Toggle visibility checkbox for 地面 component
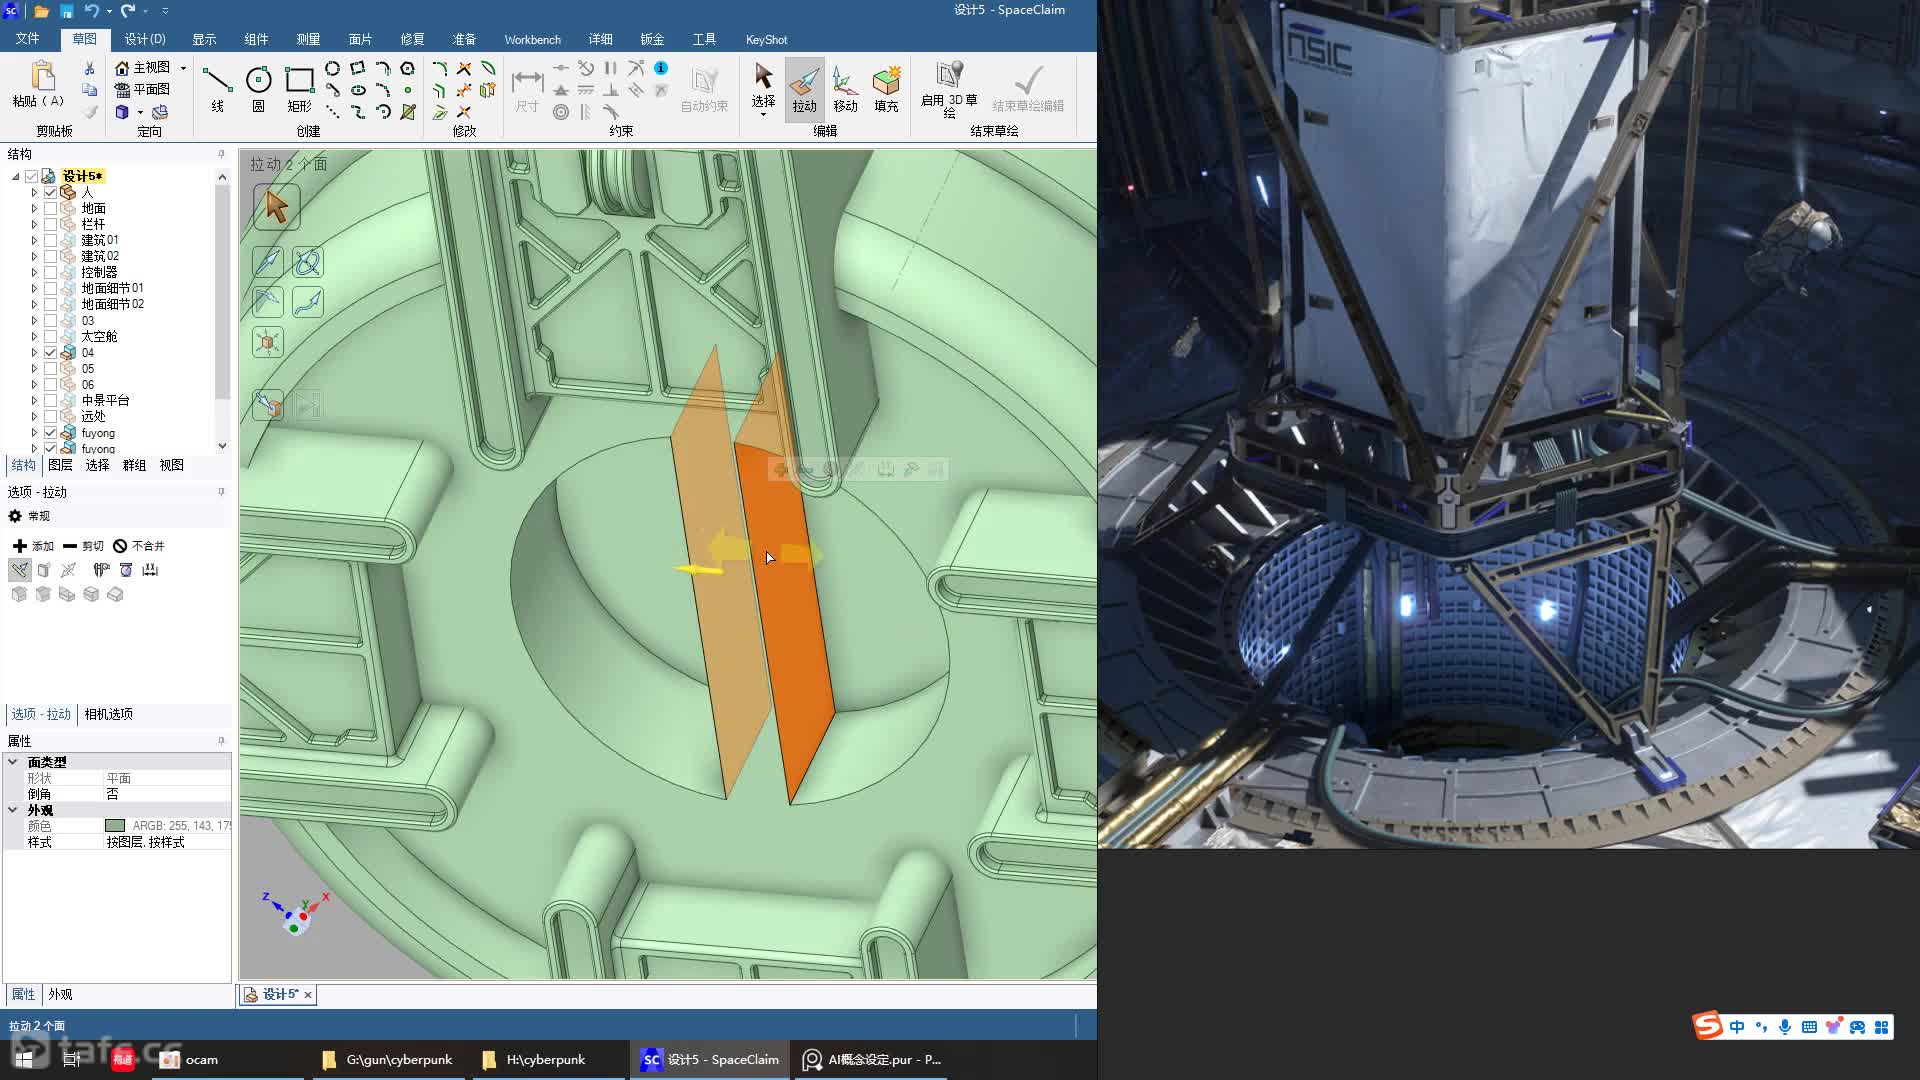The width and height of the screenshot is (1920, 1080). click(x=50, y=208)
